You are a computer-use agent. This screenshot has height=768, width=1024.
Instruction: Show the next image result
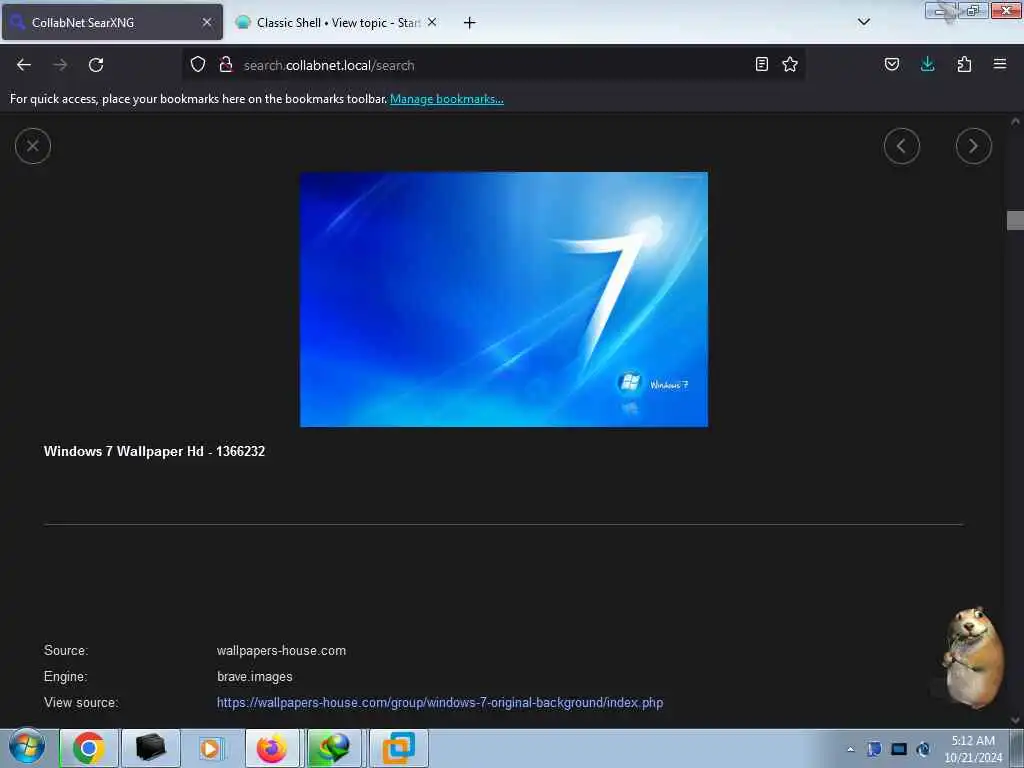pos(973,146)
